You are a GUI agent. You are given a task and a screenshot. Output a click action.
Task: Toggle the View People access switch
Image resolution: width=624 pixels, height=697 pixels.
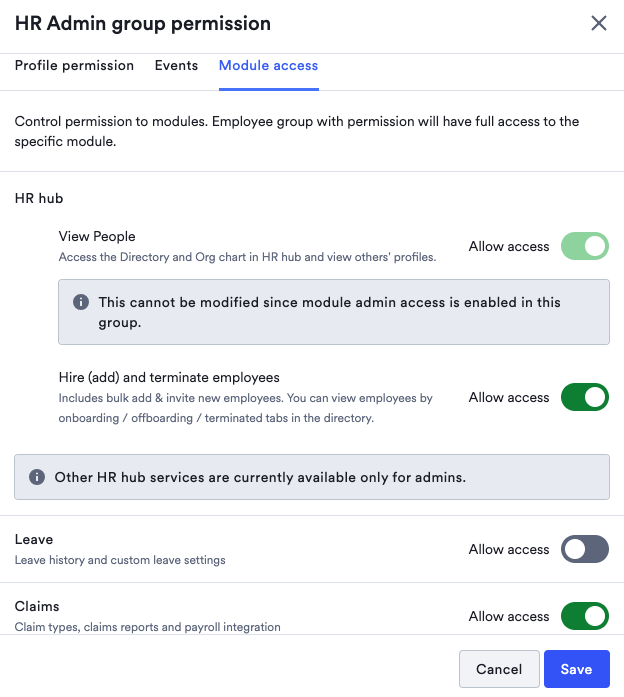point(584,246)
